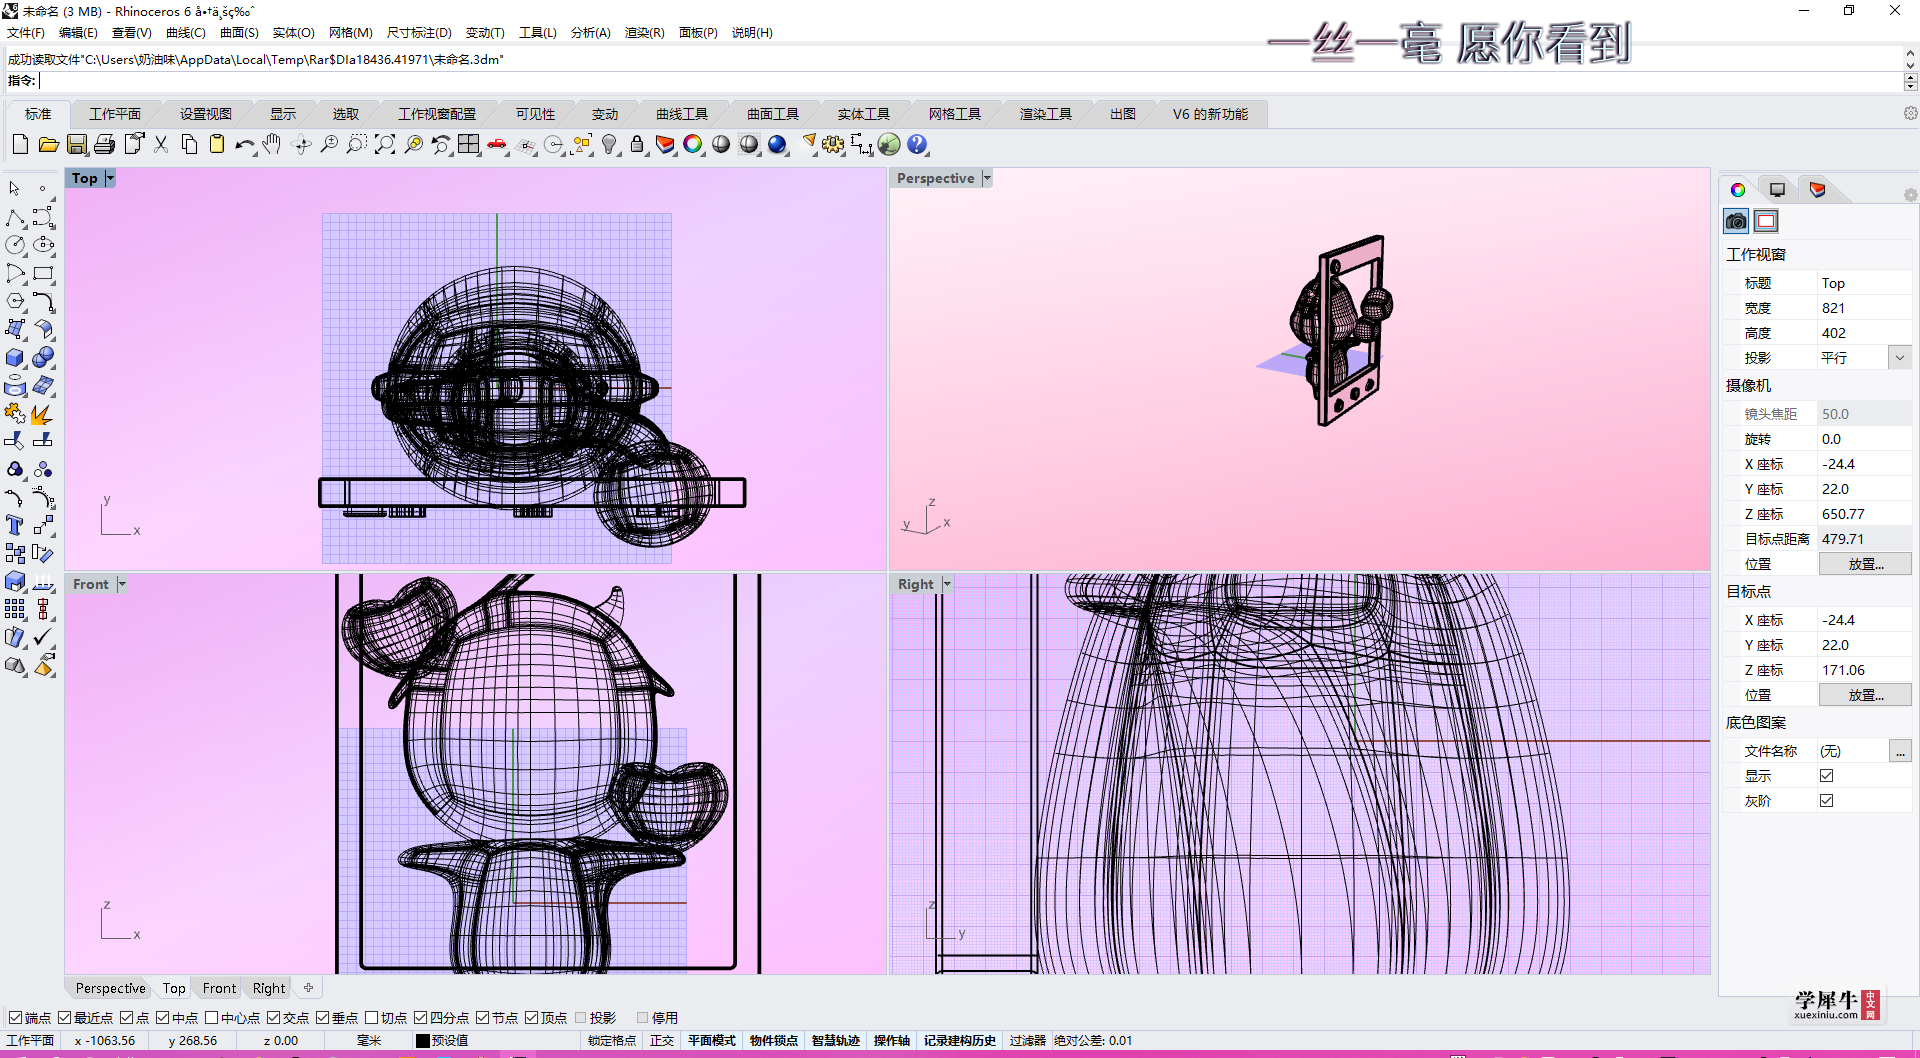Select the Circle tool in left sidebar
The height and width of the screenshot is (1058, 1920).
tap(15, 245)
